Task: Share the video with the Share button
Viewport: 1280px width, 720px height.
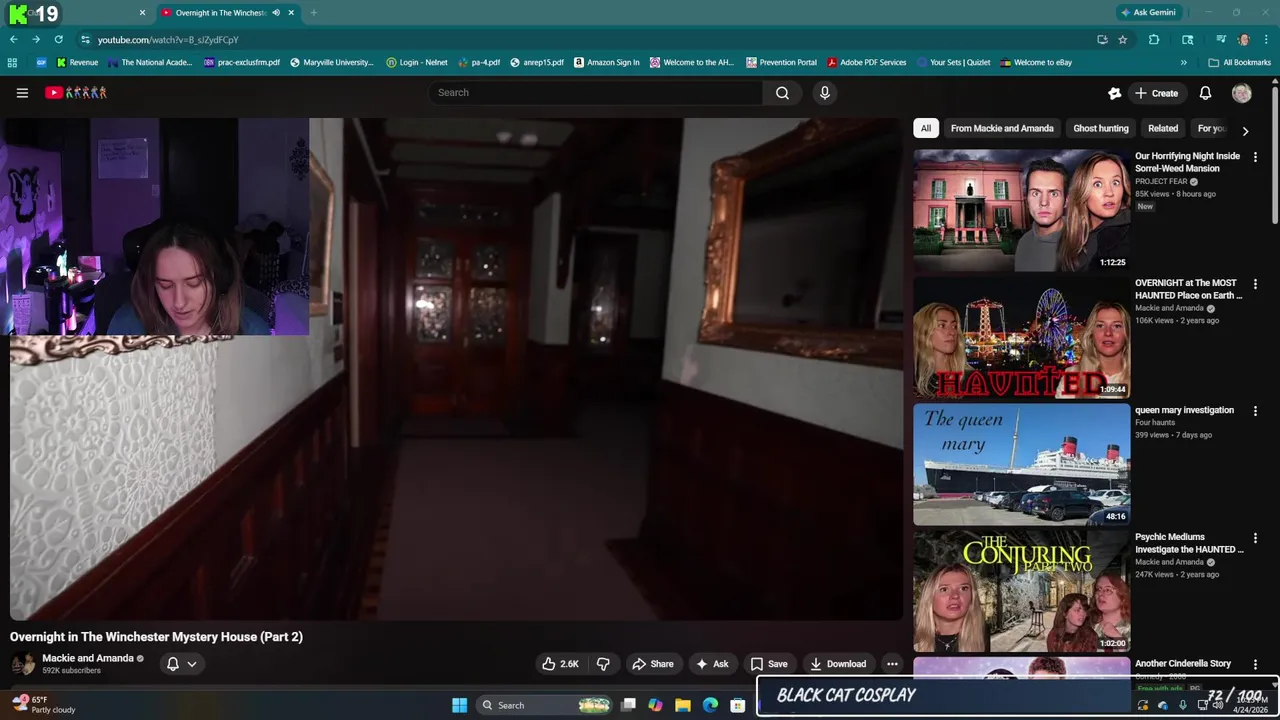Action: (652, 664)
